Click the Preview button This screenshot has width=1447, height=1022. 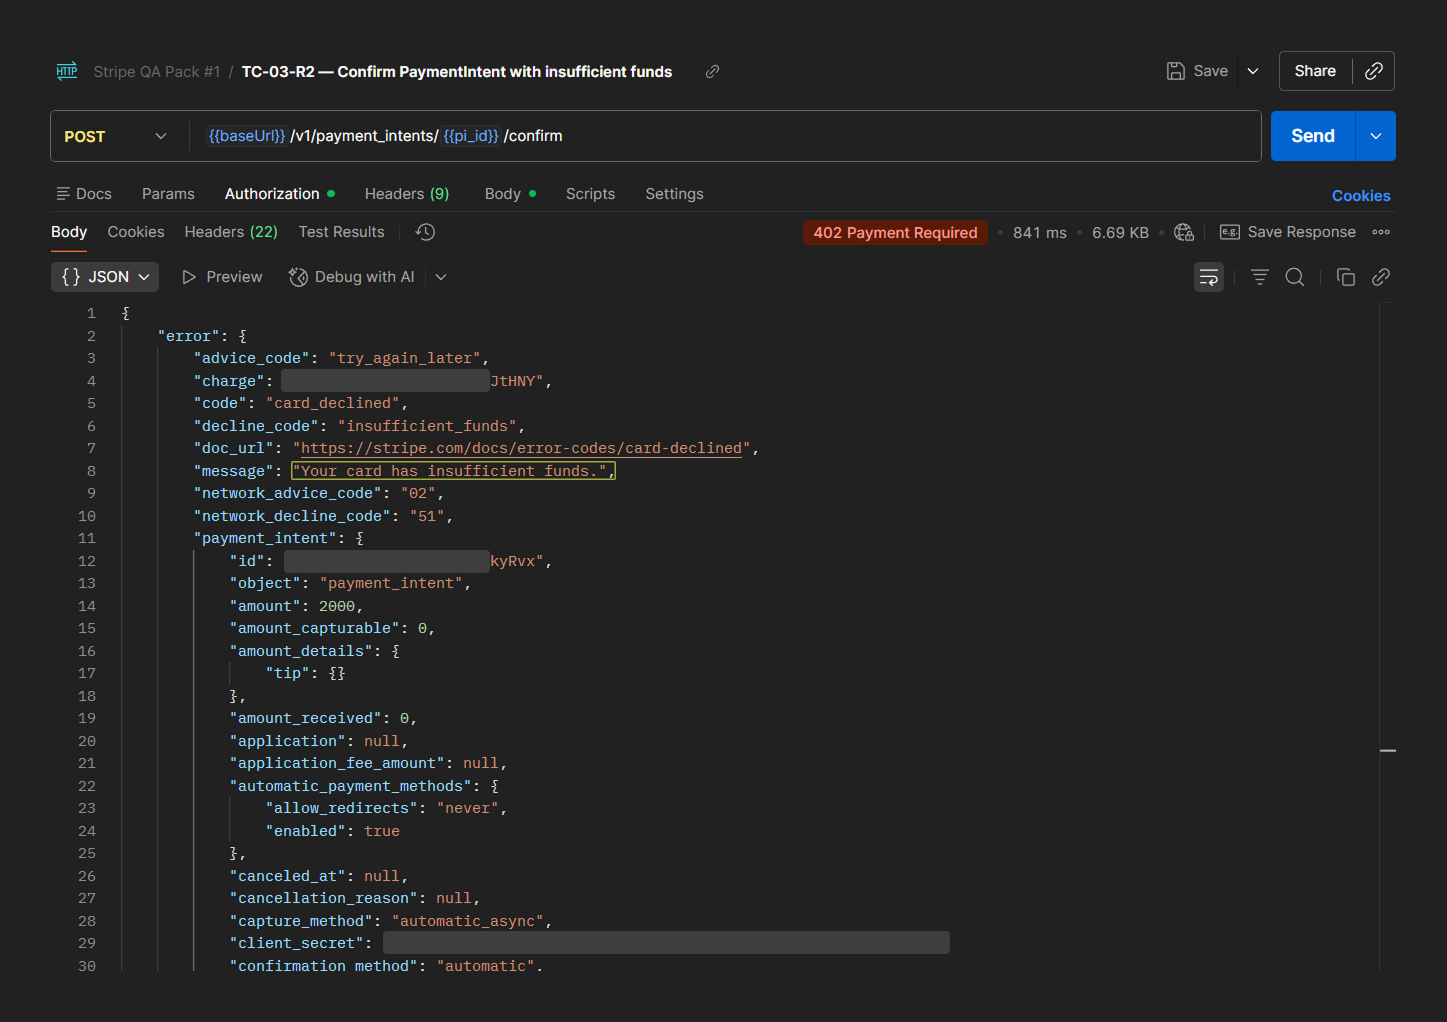pos(222,277)
